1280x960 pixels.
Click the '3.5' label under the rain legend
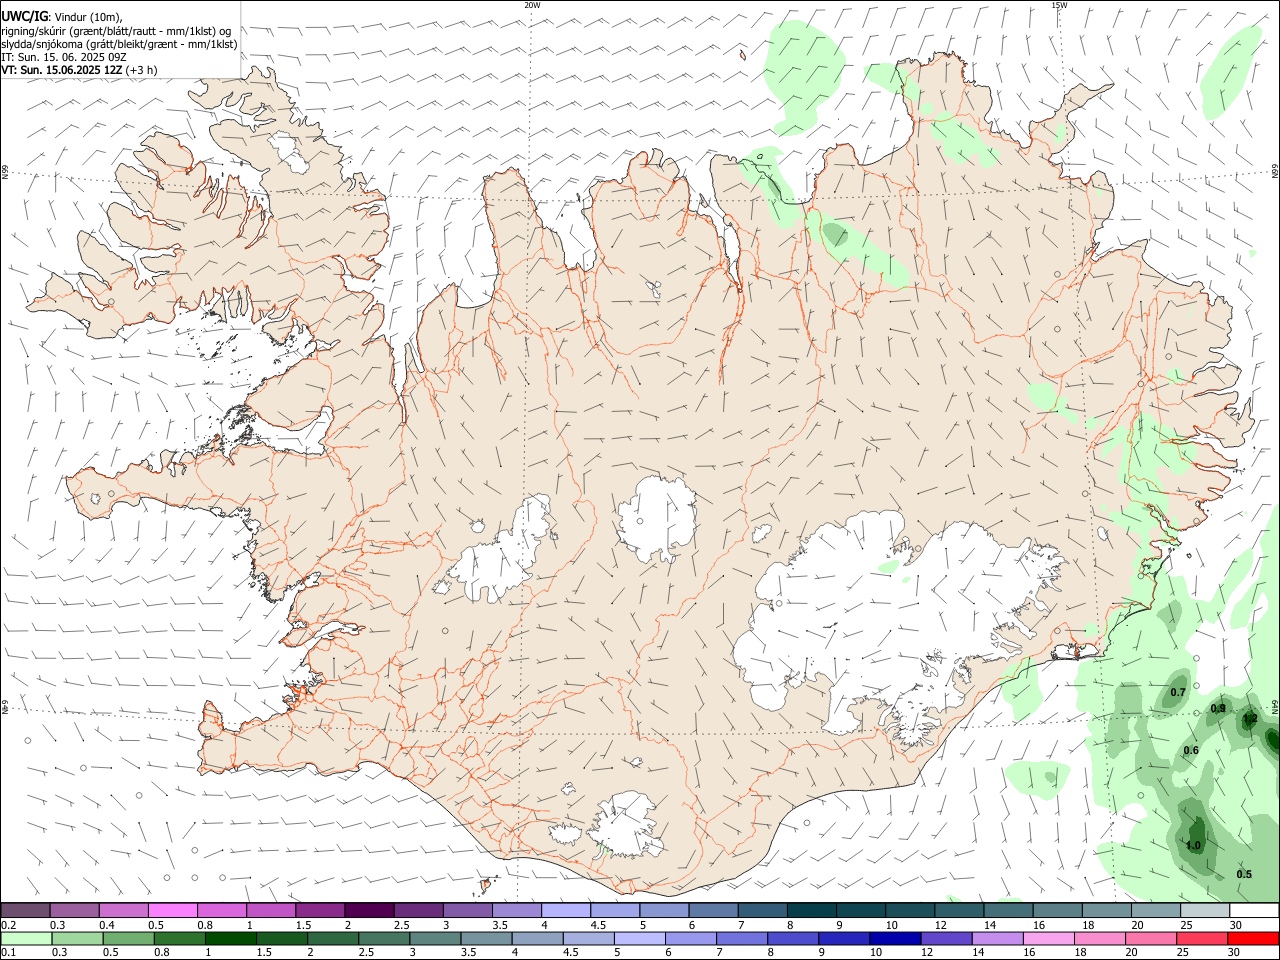coord(468,953)
